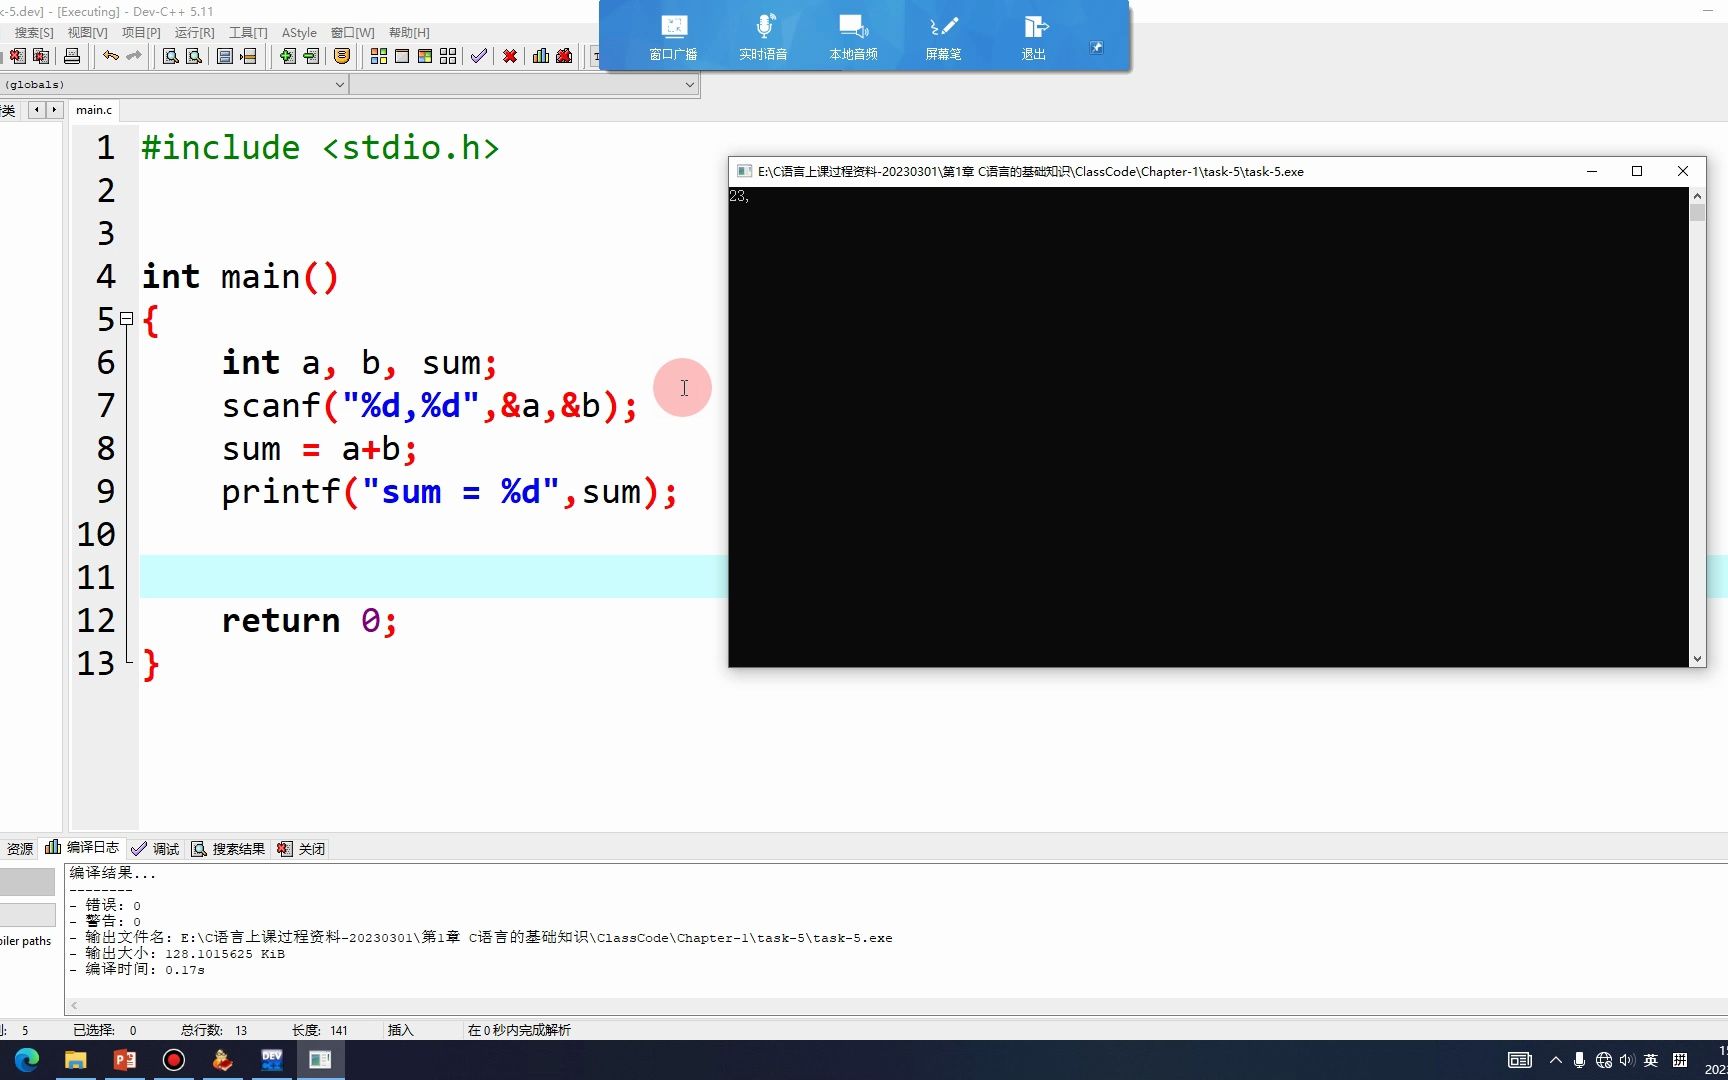Image resolution: width=1728 pixels, height=1080 pixels.
Task: Switch to the 资源 bottom tab
Action: [x=19, y=849]
